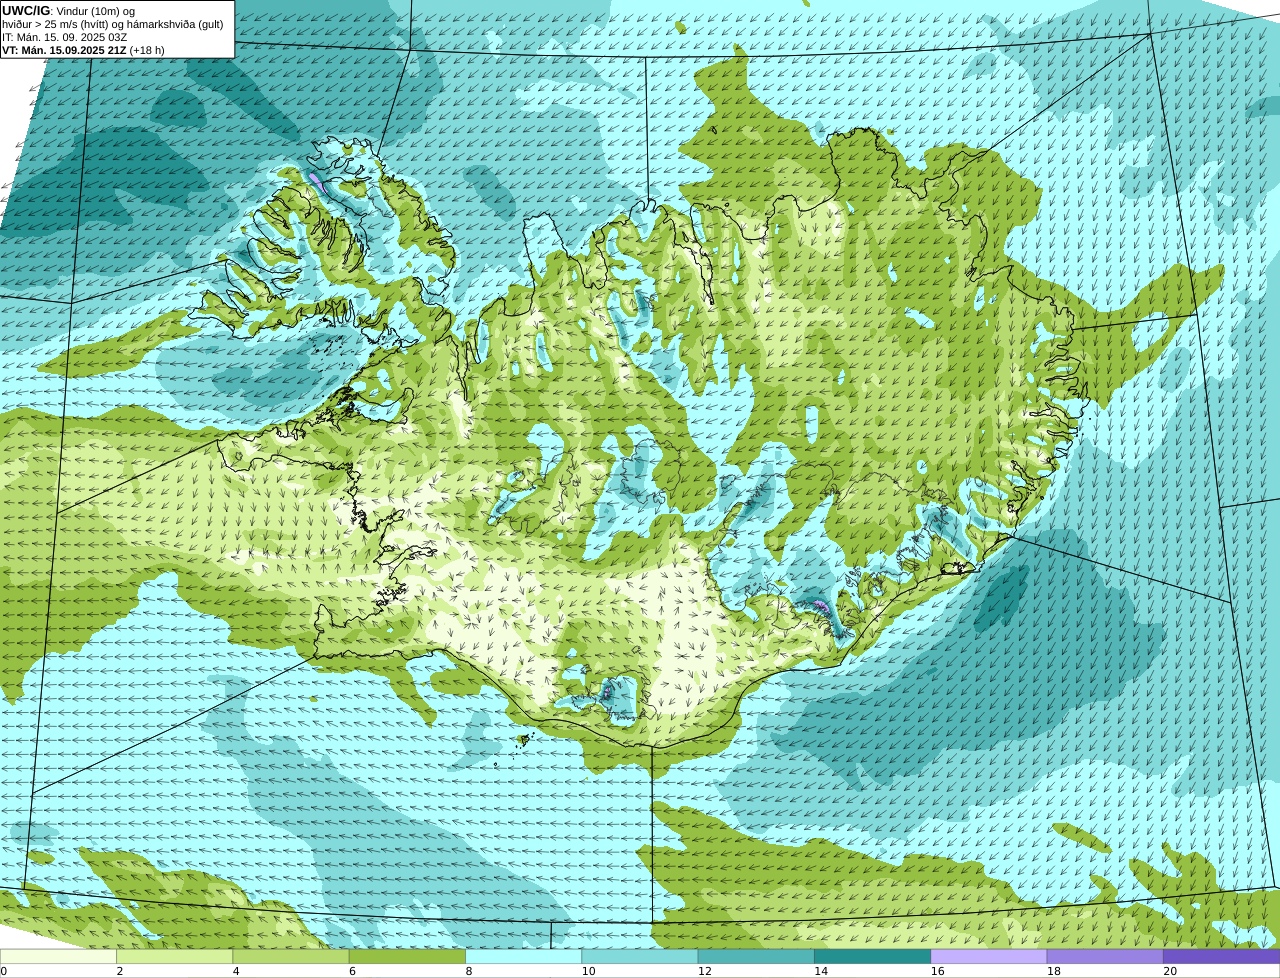Click the legend tick label '16'
The image size is (1280, 978).
point(937,971)
